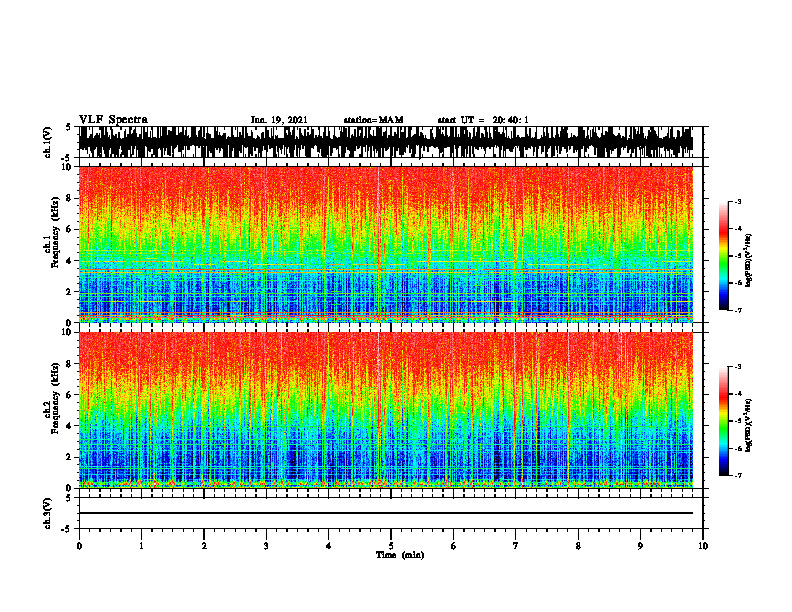This screenshot has height=612, width=792.
Task: Click the ch.1 color bar log(PSD) label
Action: click(749, 261)
